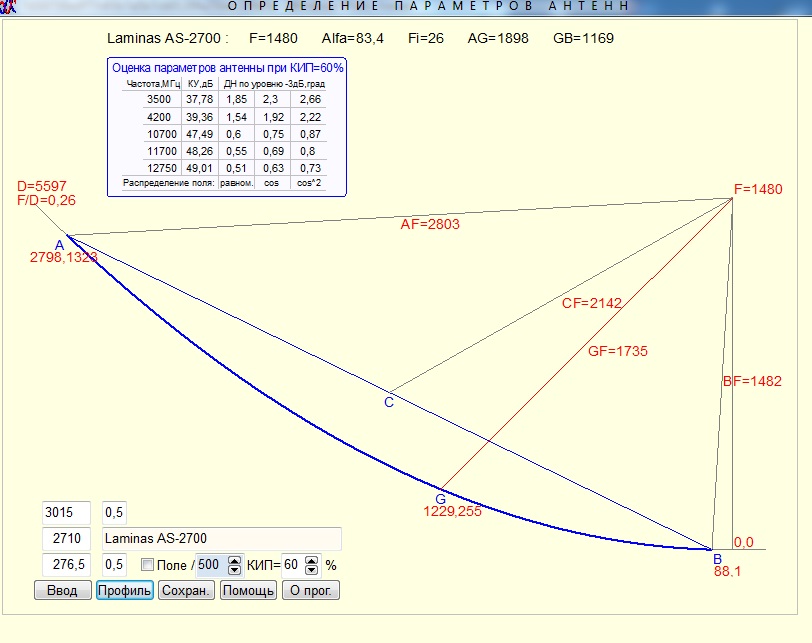Viewport: 812px width, 643px height.
Task: Click the D=5597 label
Action: point(41,186)
